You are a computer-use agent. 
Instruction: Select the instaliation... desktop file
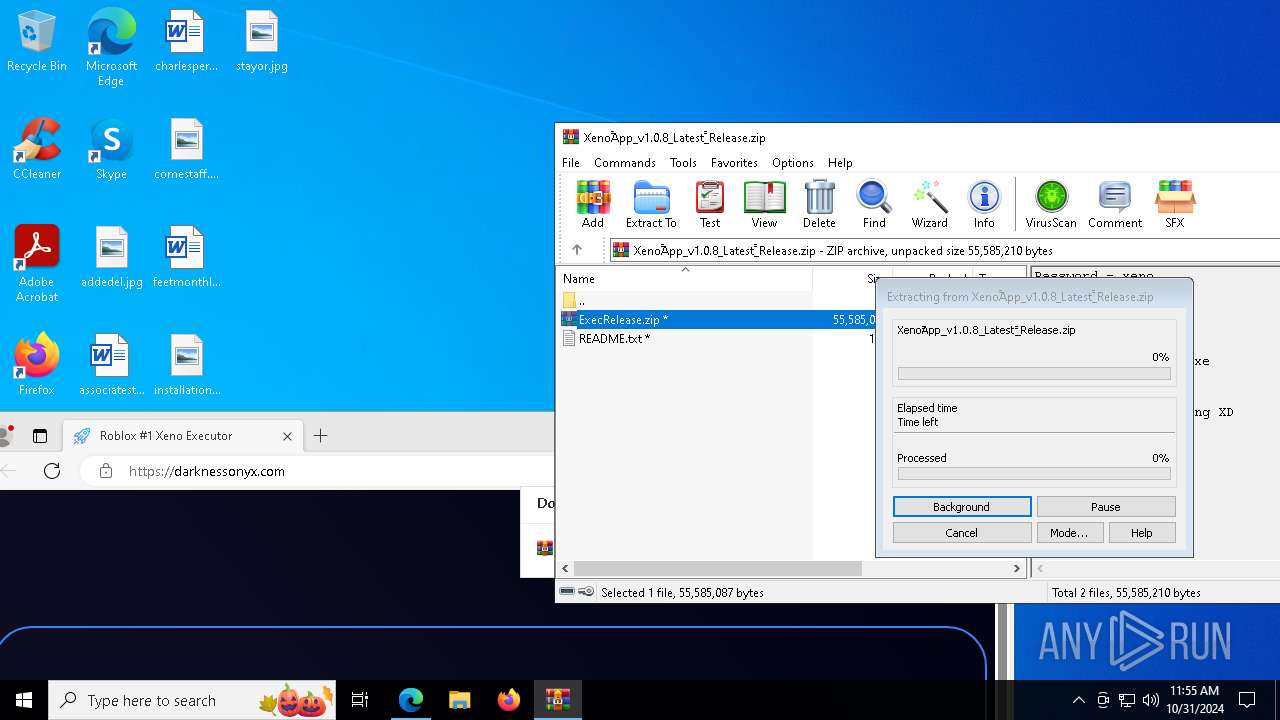[187, 366]
